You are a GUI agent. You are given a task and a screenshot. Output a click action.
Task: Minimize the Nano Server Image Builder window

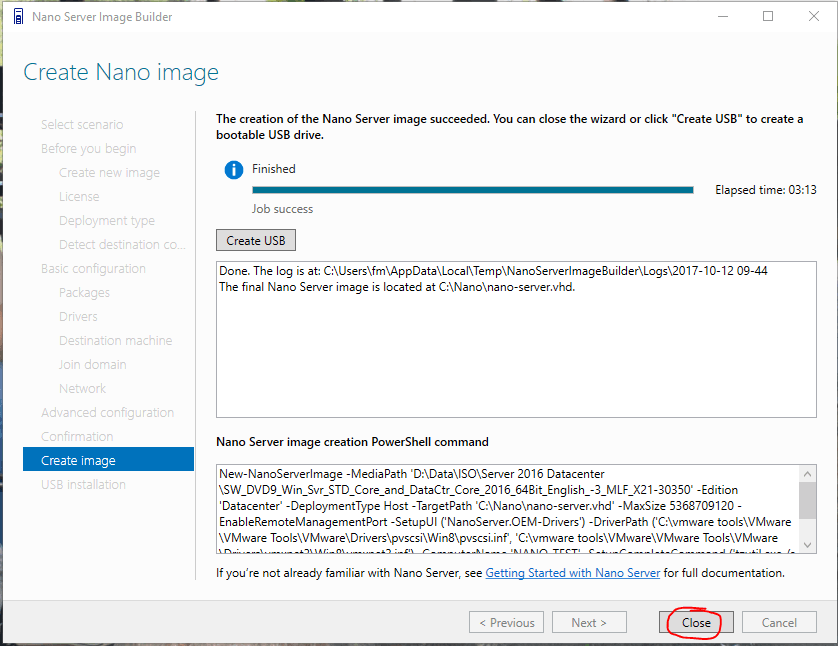click(723, 17)
